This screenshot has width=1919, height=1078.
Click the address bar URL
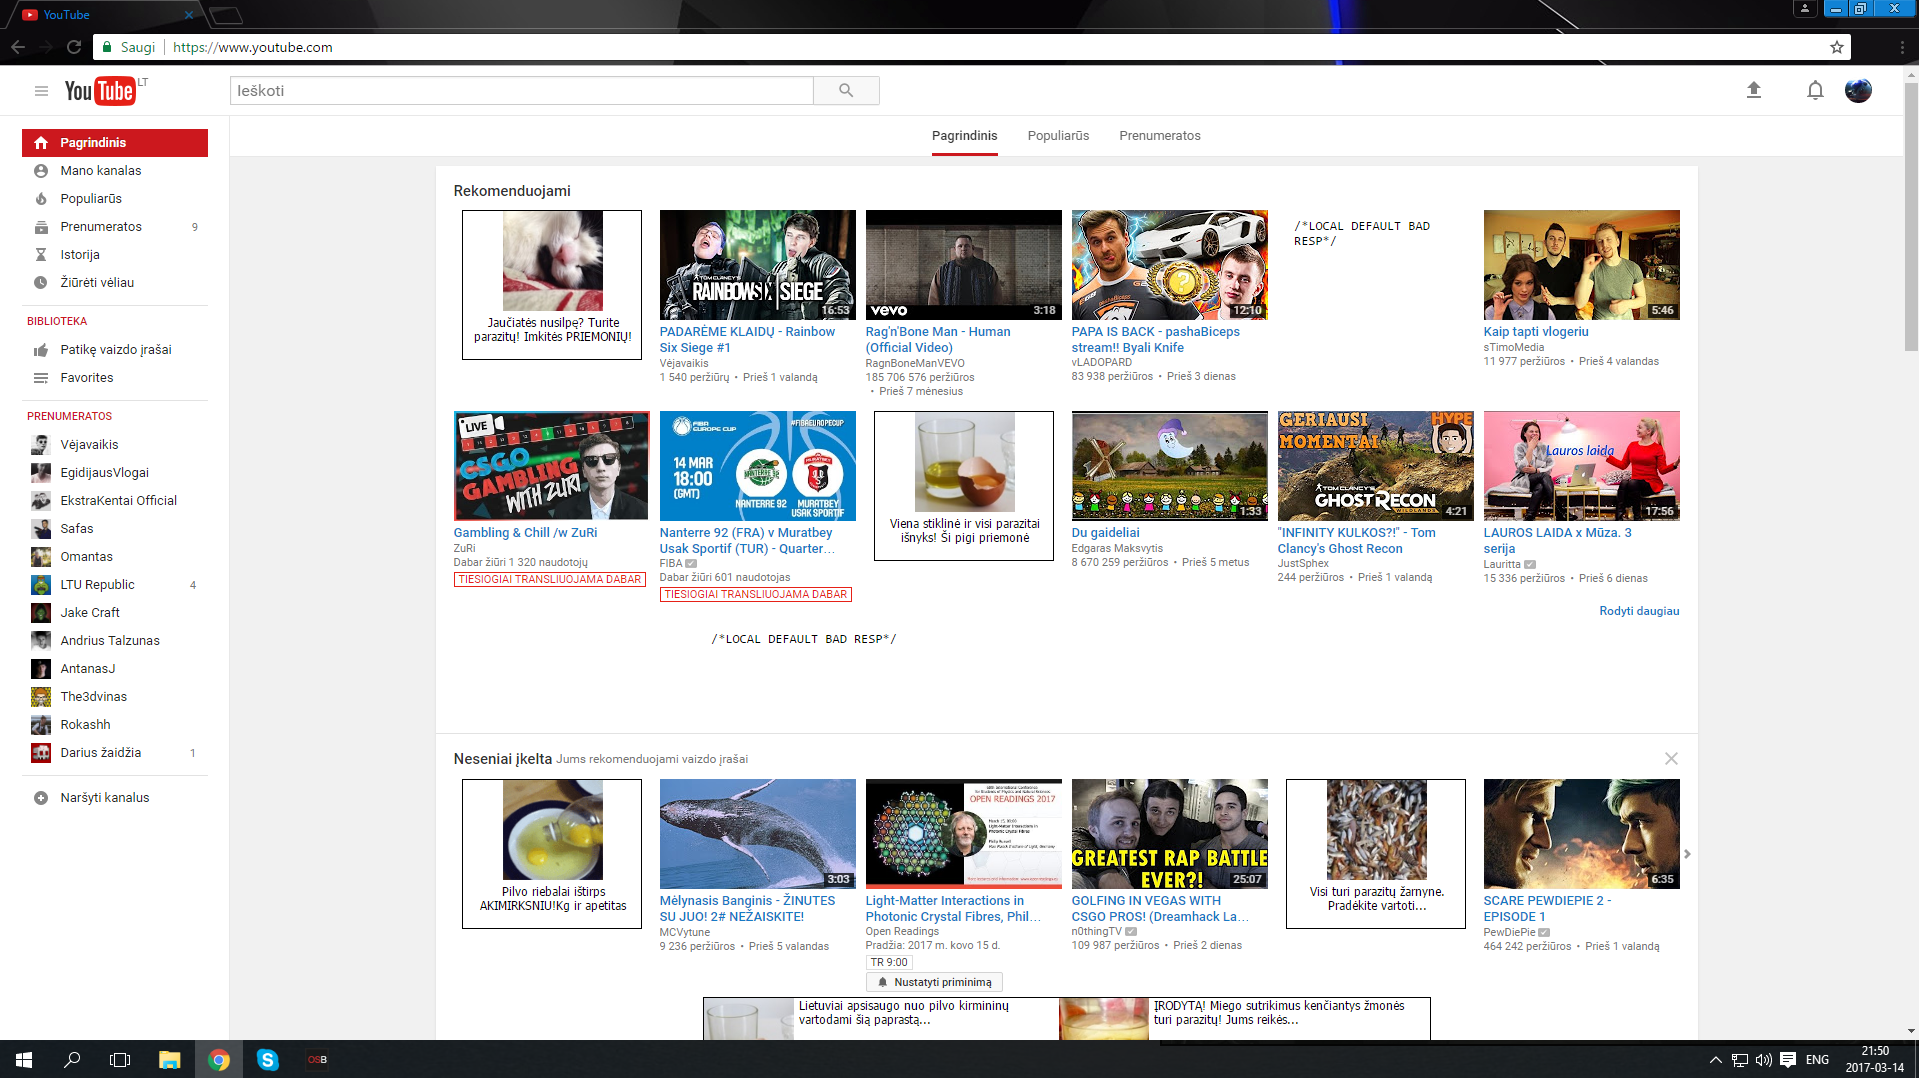(253, 47)
